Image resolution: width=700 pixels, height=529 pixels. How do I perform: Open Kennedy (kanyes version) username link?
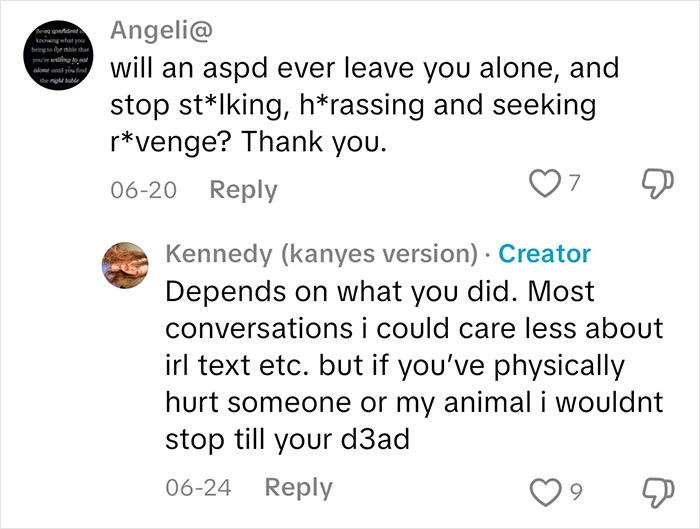pos(320,254)
